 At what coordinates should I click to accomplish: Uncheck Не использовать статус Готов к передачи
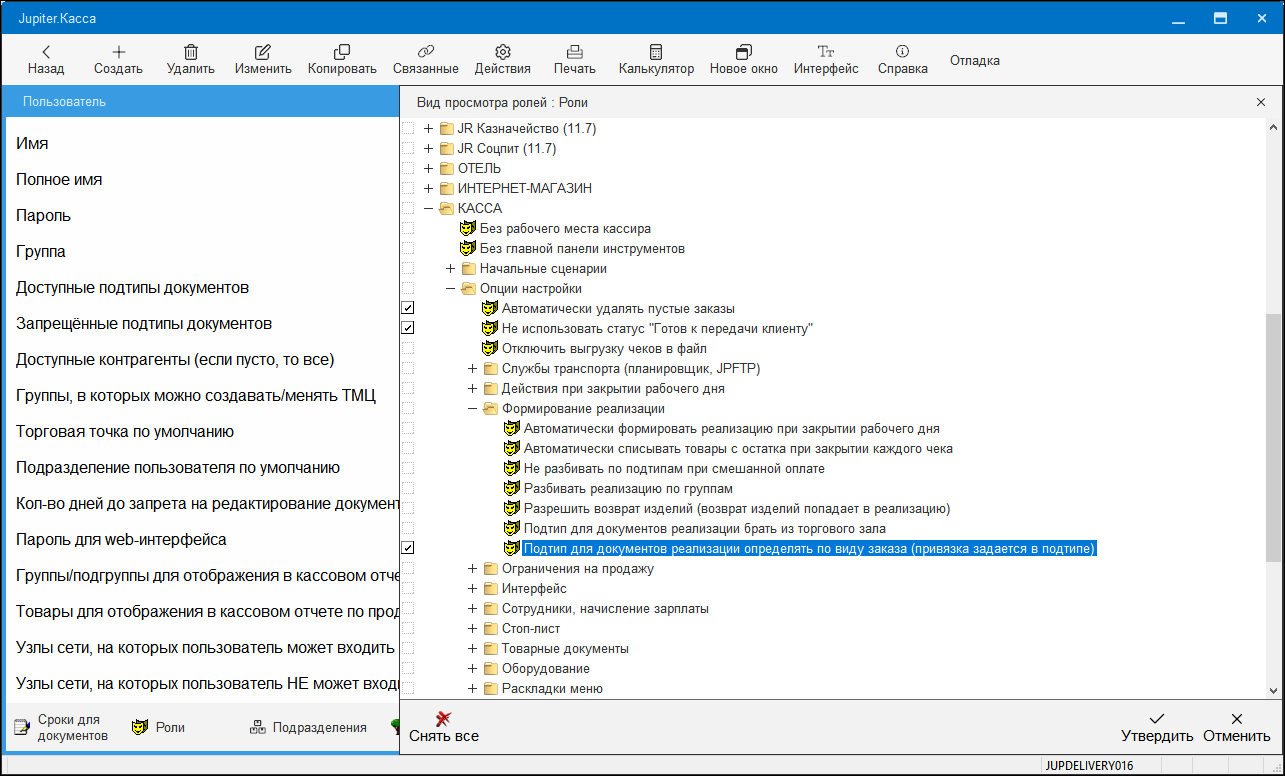407,328
